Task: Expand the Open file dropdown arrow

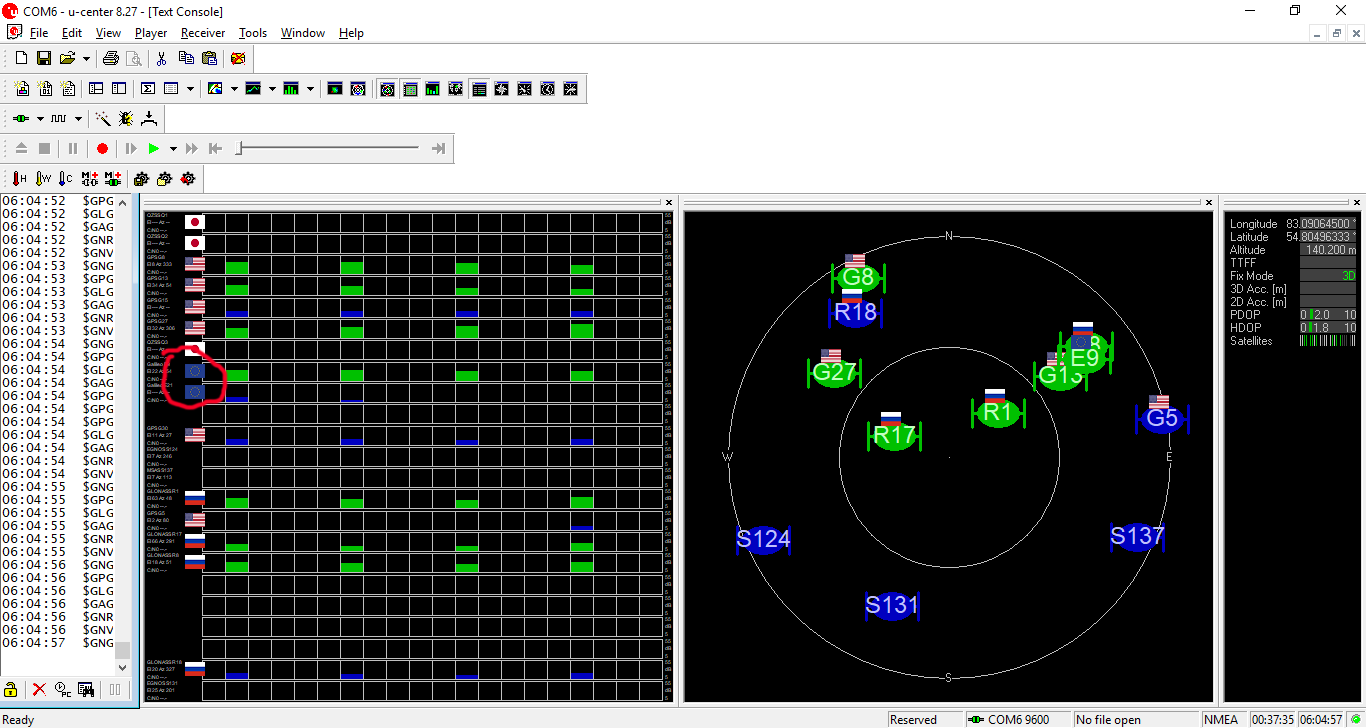Action: click(86, 59)
